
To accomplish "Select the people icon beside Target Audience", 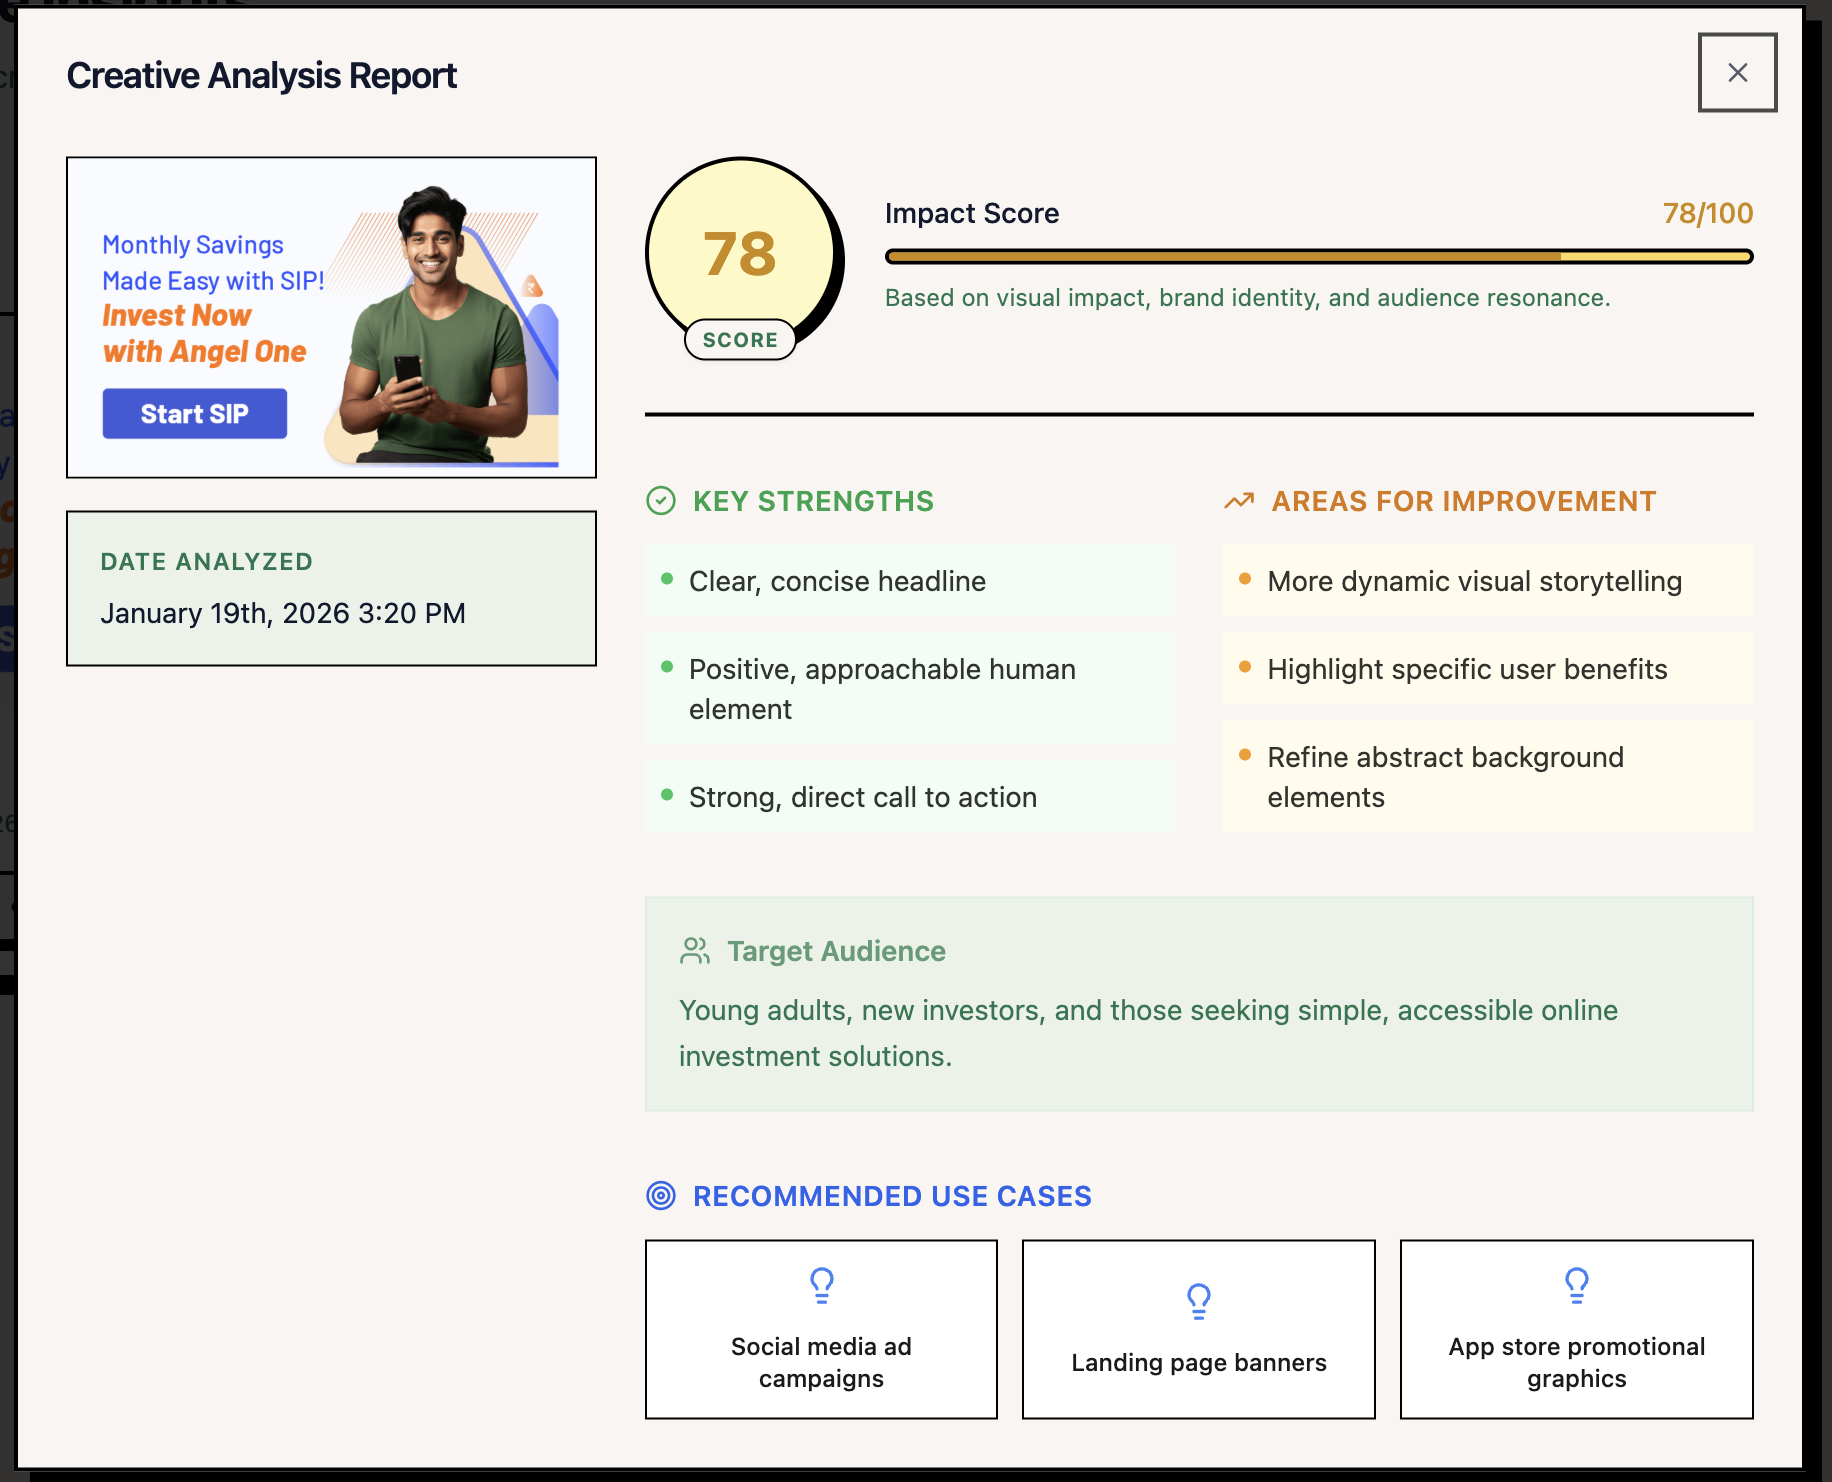I will [694, 951].
